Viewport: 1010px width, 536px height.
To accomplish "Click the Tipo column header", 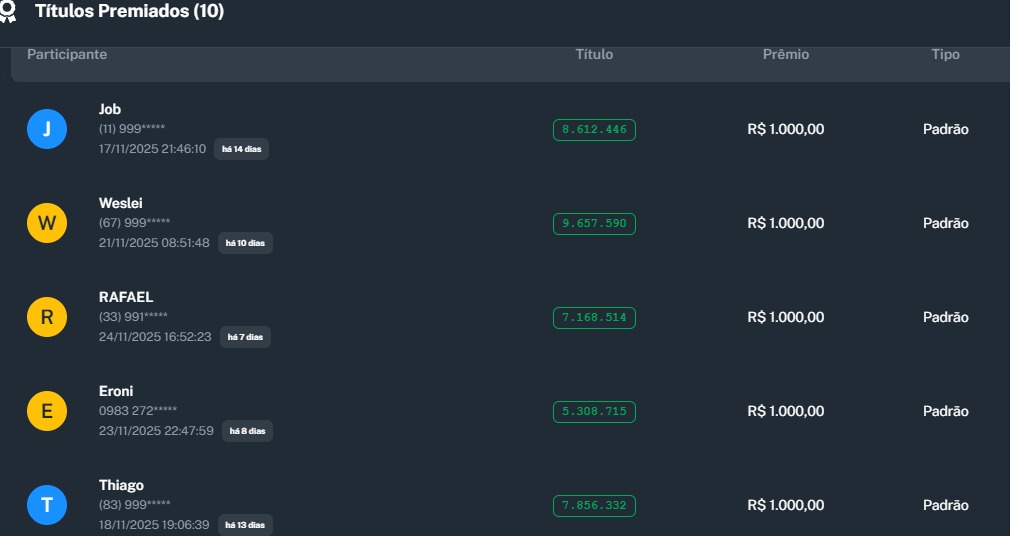I will click(945, 55).
